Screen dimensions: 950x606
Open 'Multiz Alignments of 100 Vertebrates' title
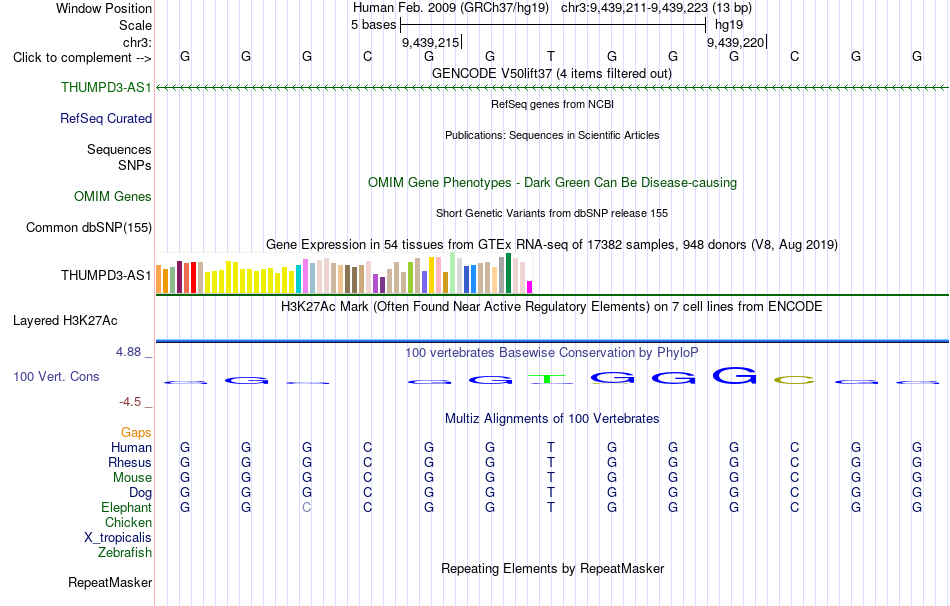[x=552, y=418]
